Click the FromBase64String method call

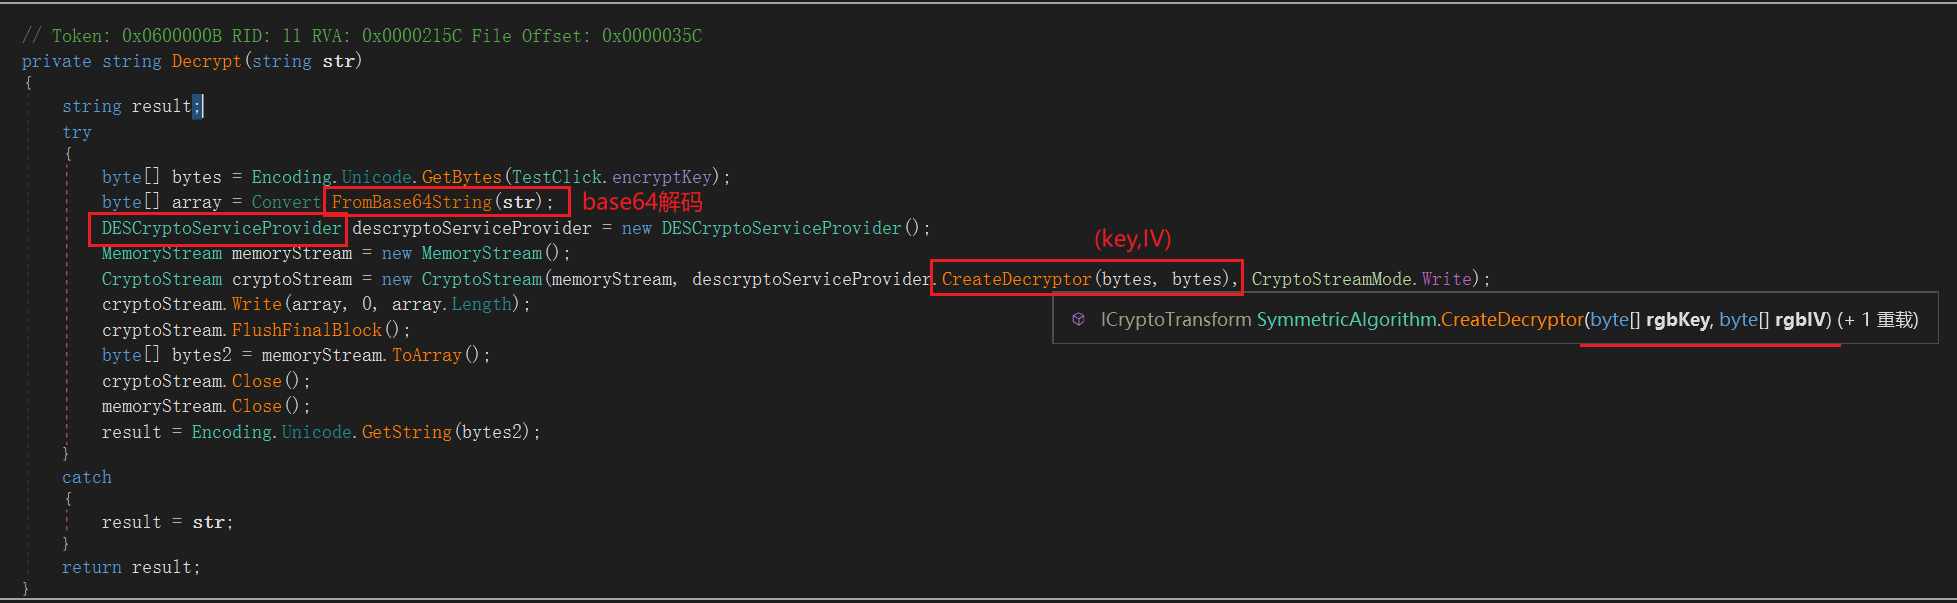(x=411, y=202)
